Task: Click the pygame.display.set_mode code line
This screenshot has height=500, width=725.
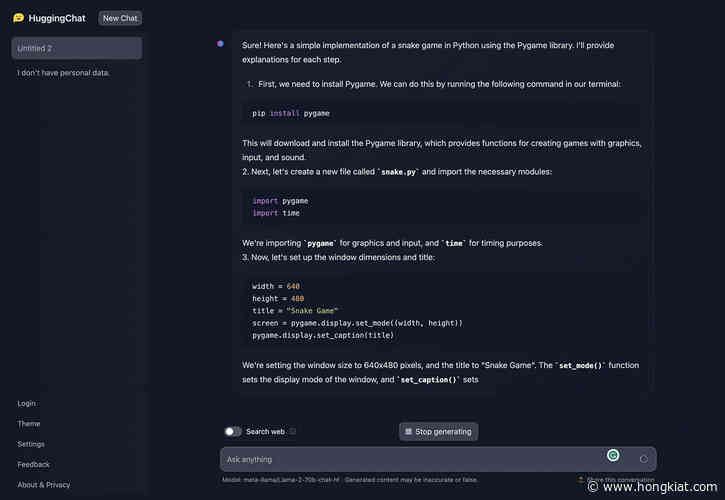Action: tap(357, 323)
